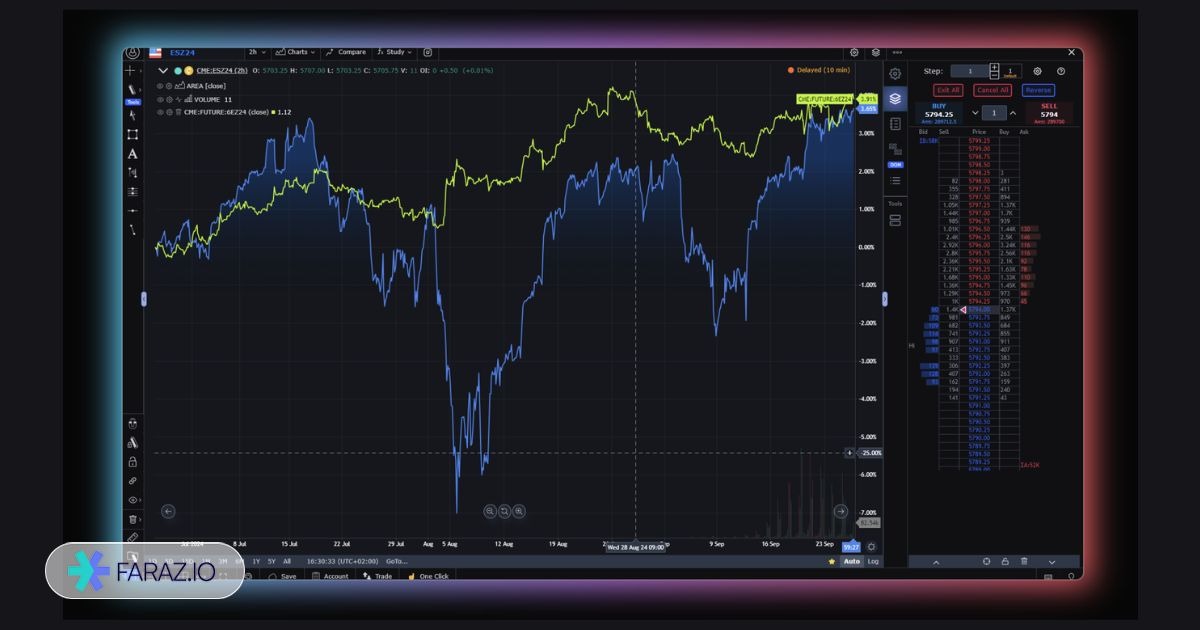
Task: Click the Step value input field
Action: pyautogui.click(x=968, y=71)
